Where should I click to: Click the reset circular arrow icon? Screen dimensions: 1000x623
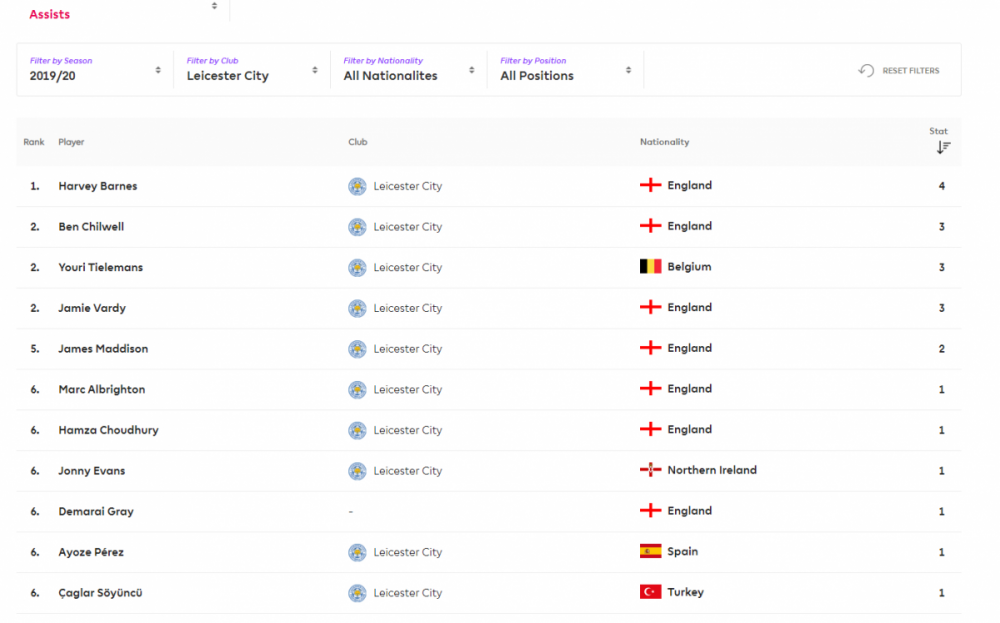click(866, 70)
